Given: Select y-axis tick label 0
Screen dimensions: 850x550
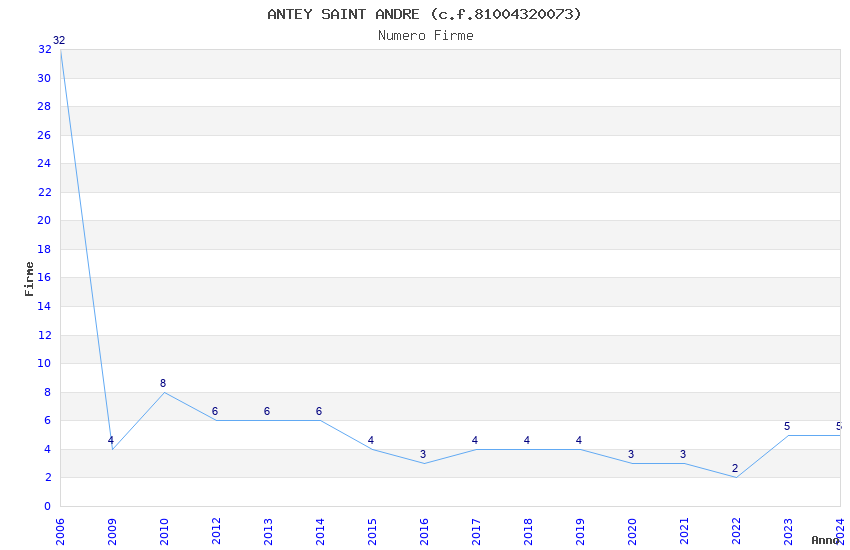Looking at the screenshot, I should 47,506.
